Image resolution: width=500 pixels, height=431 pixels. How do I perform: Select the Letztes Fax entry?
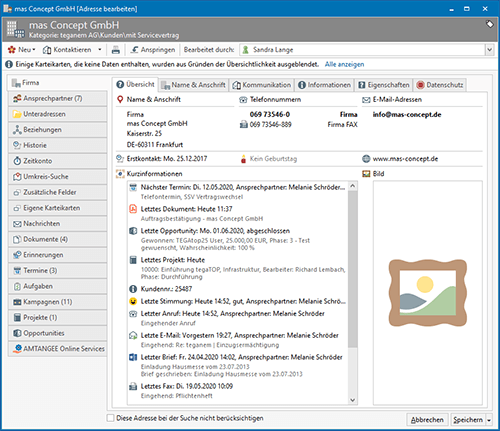tap(237, 391)
